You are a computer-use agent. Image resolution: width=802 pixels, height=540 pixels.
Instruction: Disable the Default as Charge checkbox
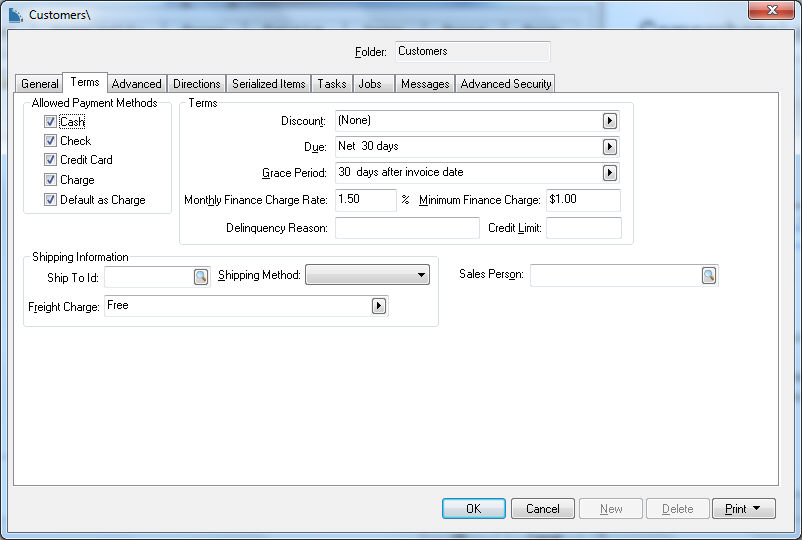[x=50, y=200]
